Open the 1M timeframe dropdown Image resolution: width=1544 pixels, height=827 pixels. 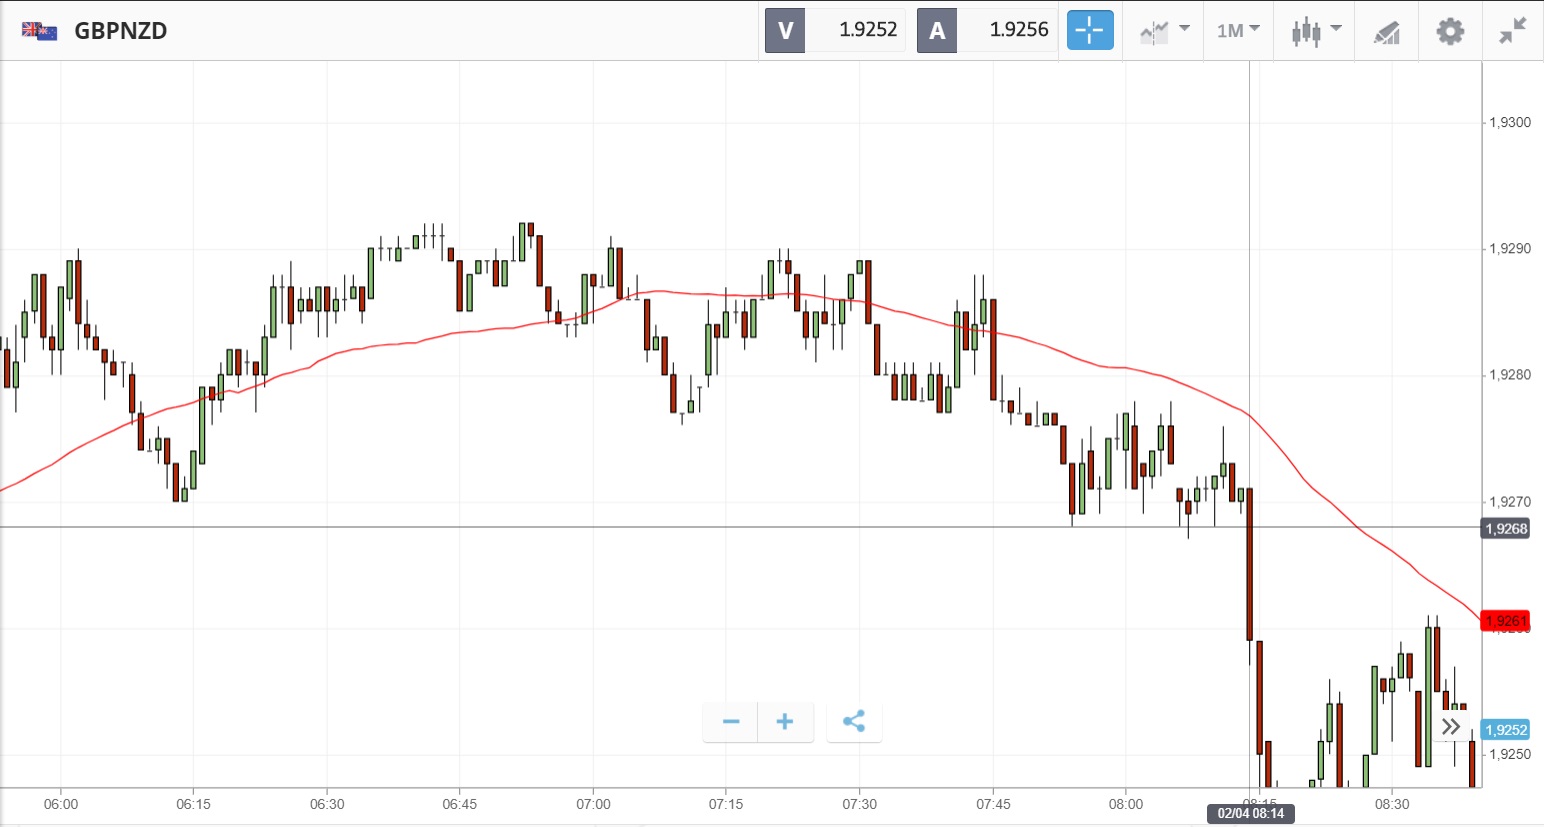[1238, 31]
